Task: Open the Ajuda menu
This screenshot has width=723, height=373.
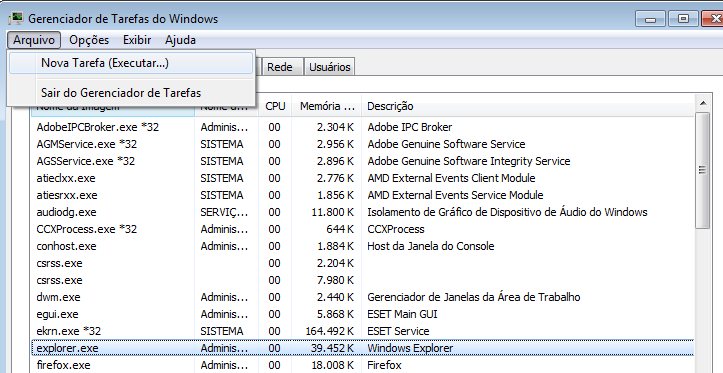Action: pos(180,40)
